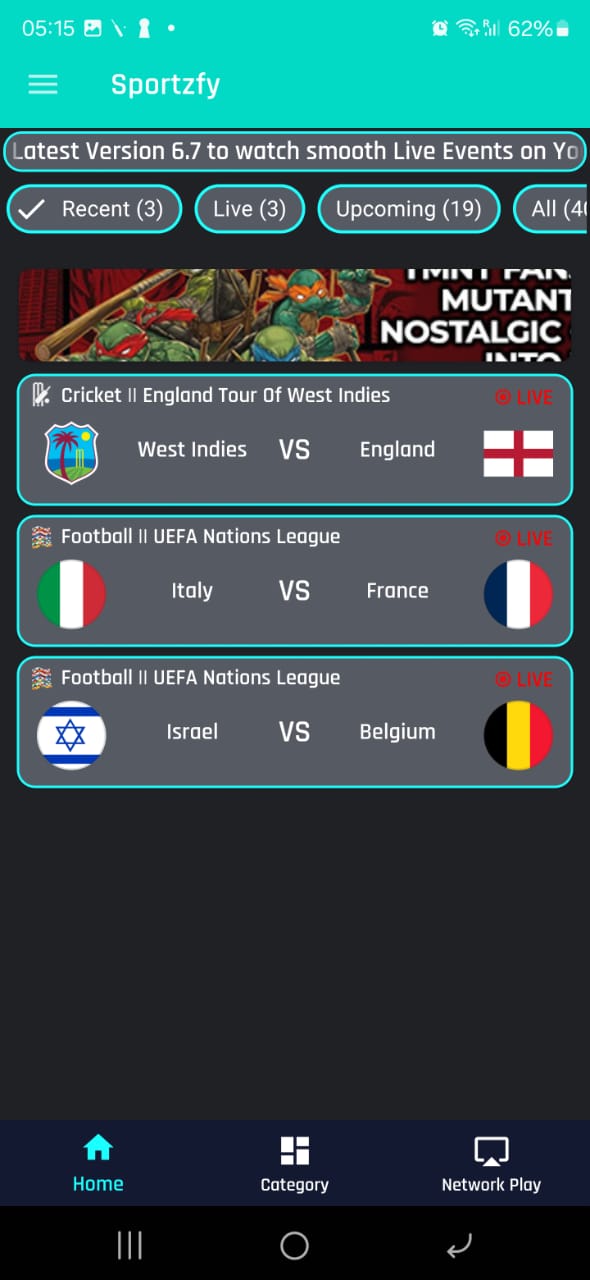Open the West Indies vs England match card

(295, 440)
